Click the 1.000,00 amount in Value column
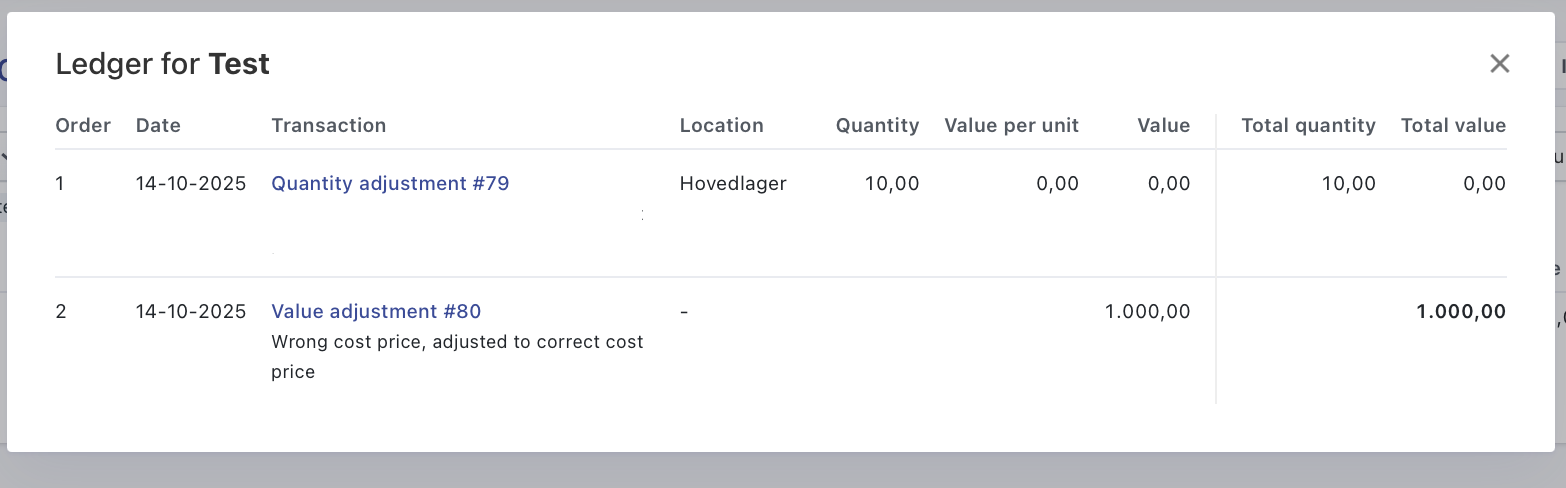Screen dimensions: 1566x488 coord(1147,312)
